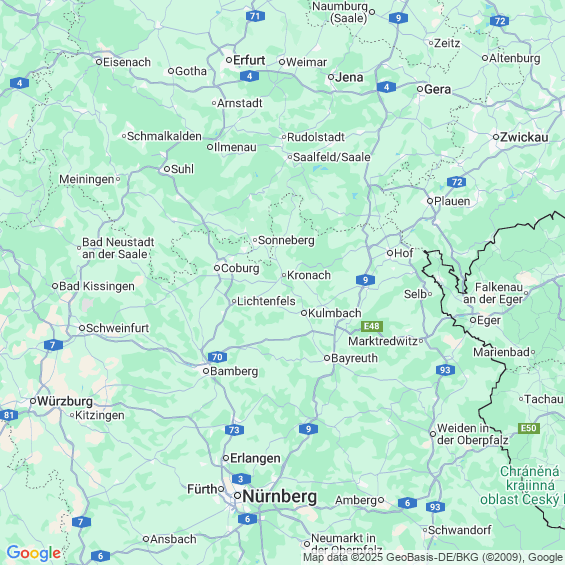Click the E50 route shield
This screenshot has height=565, width=565.
(x=529, y=428)
